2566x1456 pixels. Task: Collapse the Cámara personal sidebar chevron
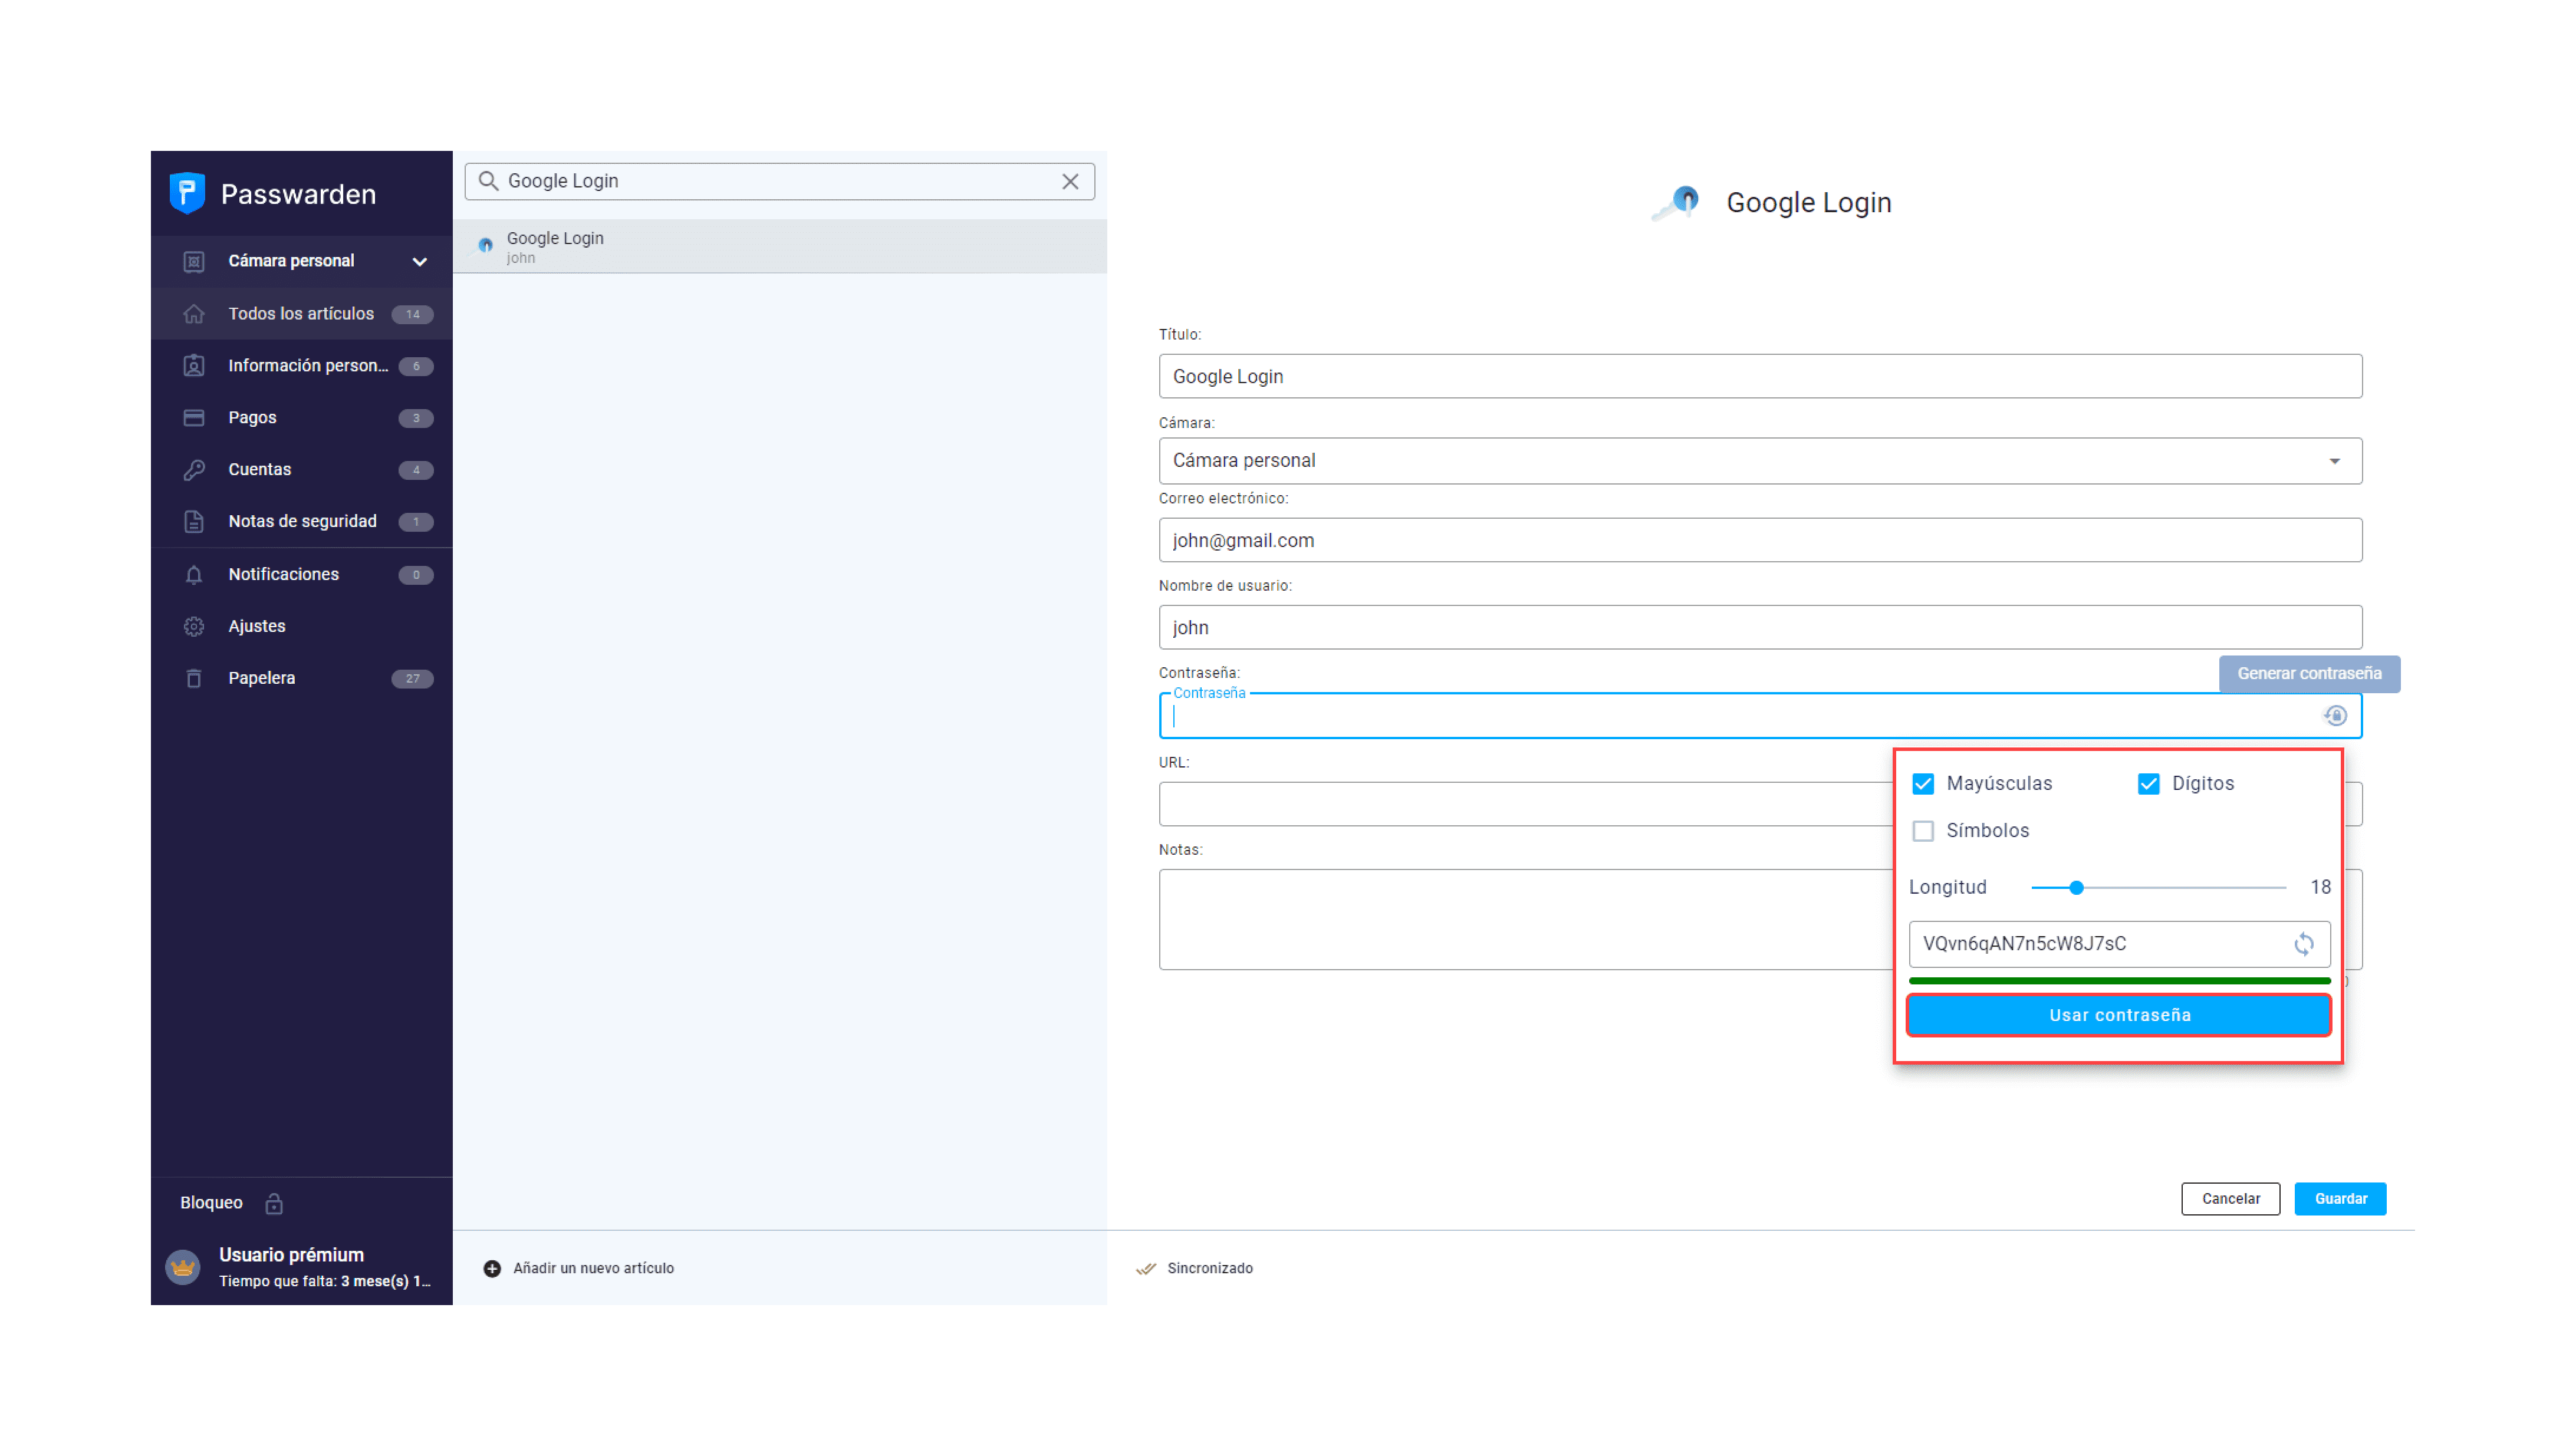click(x=420, y=261)
